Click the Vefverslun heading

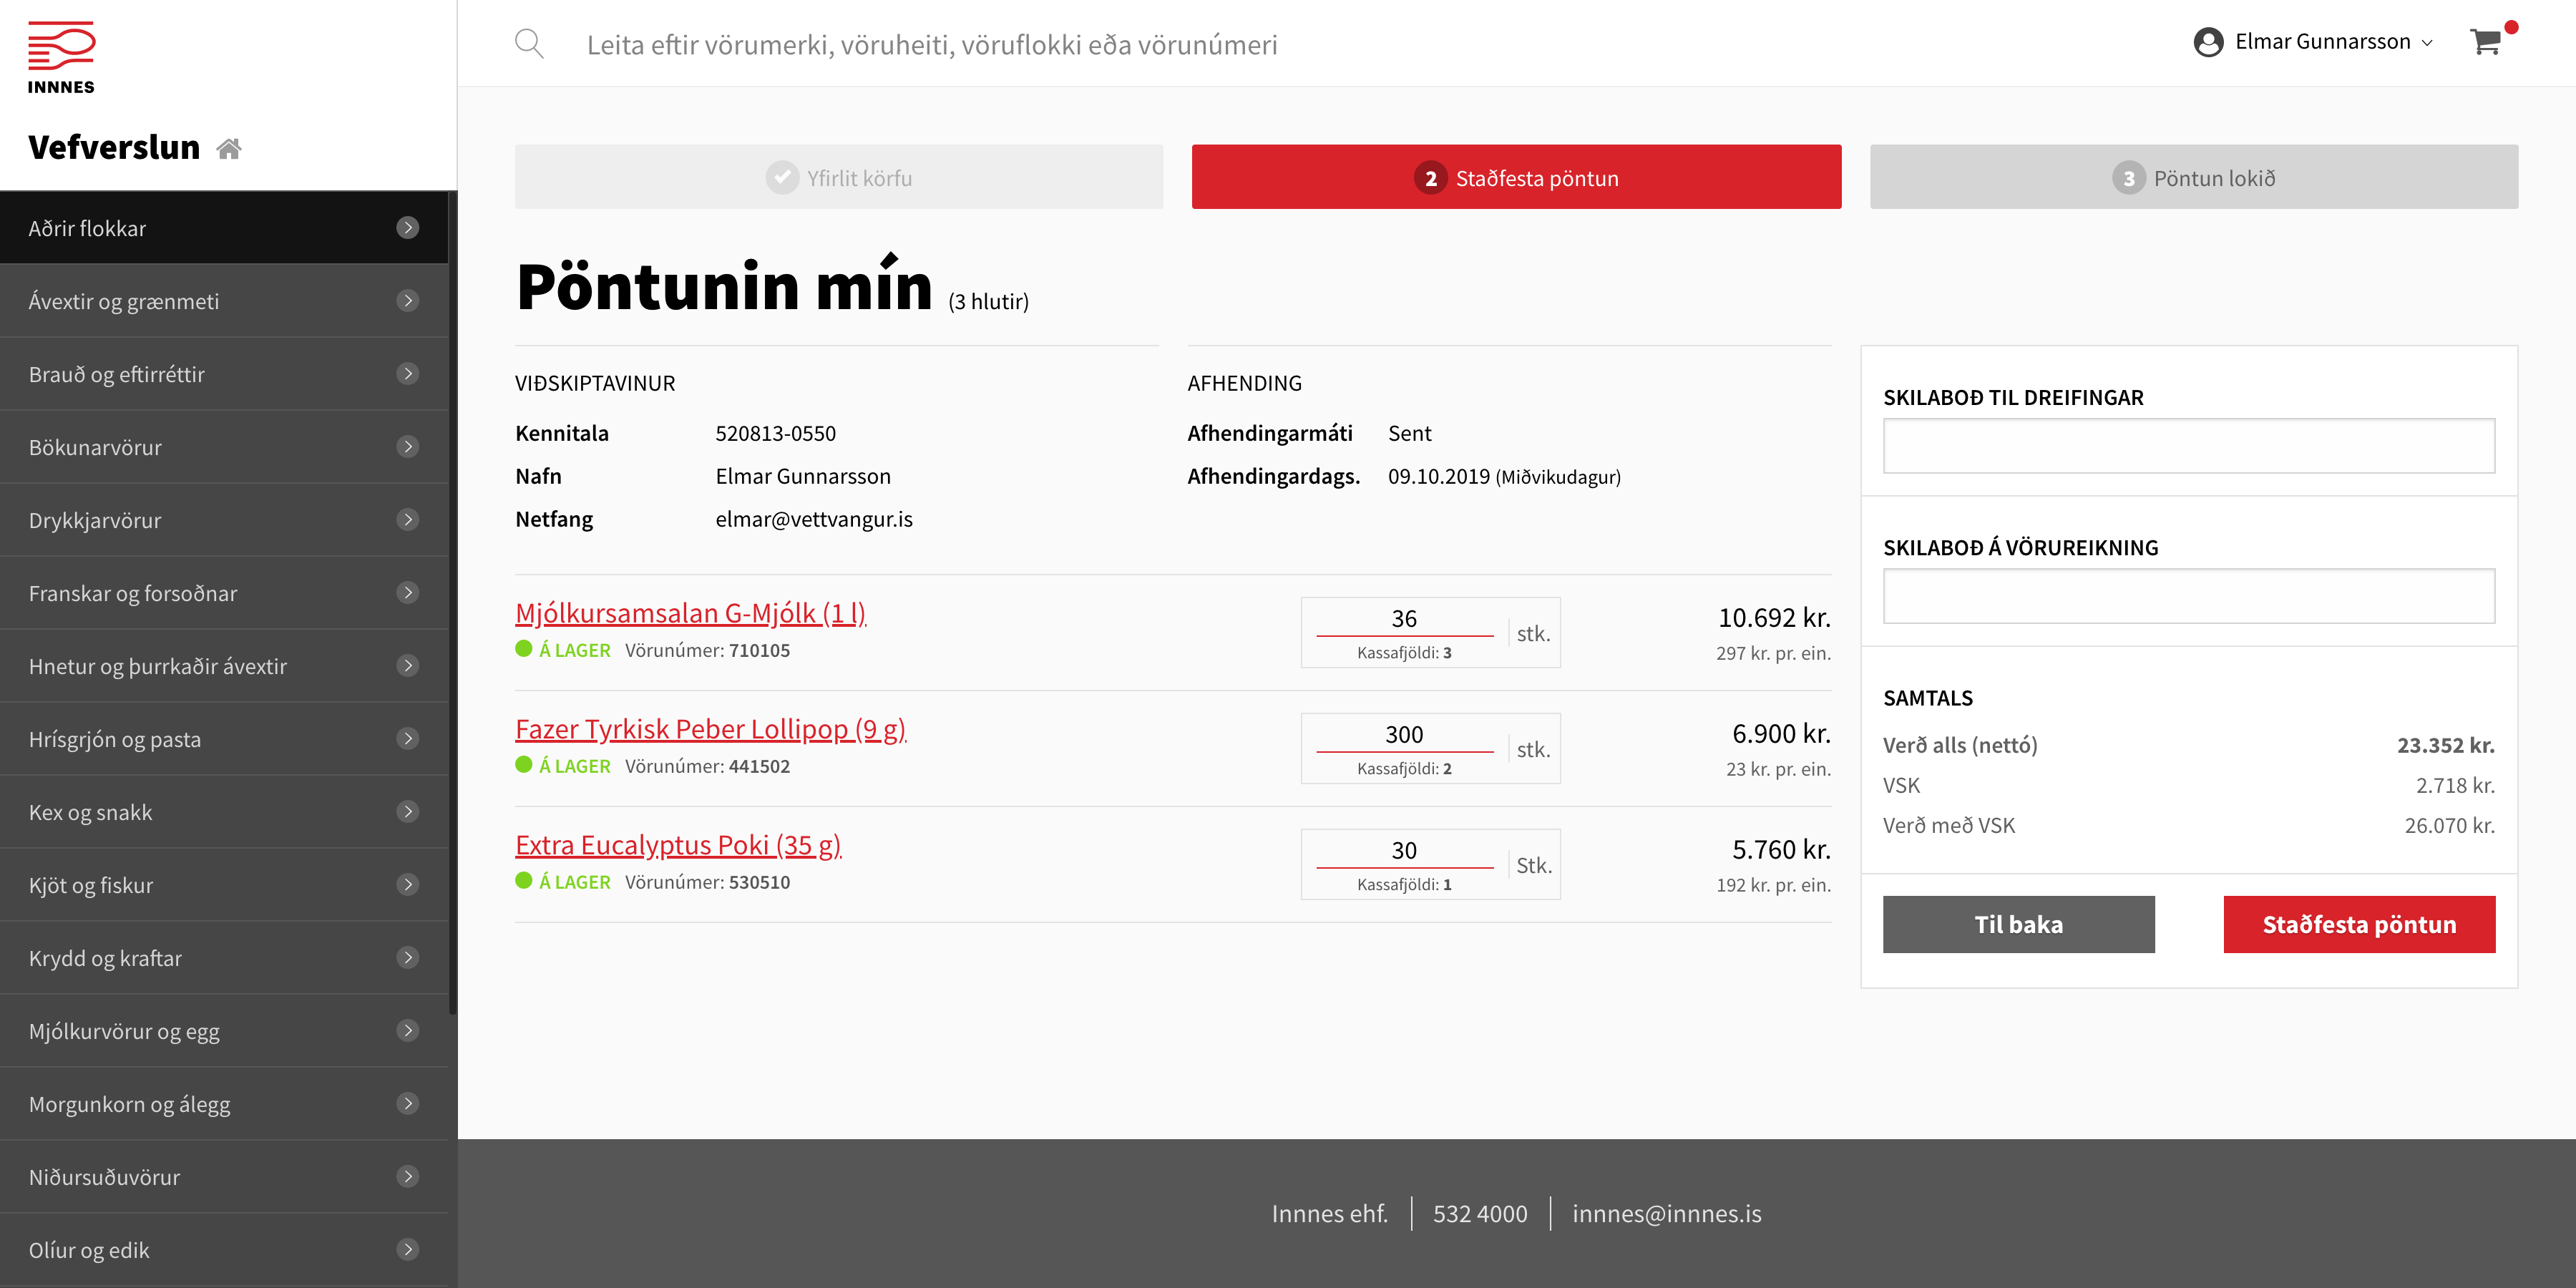(x=114, y=147)
